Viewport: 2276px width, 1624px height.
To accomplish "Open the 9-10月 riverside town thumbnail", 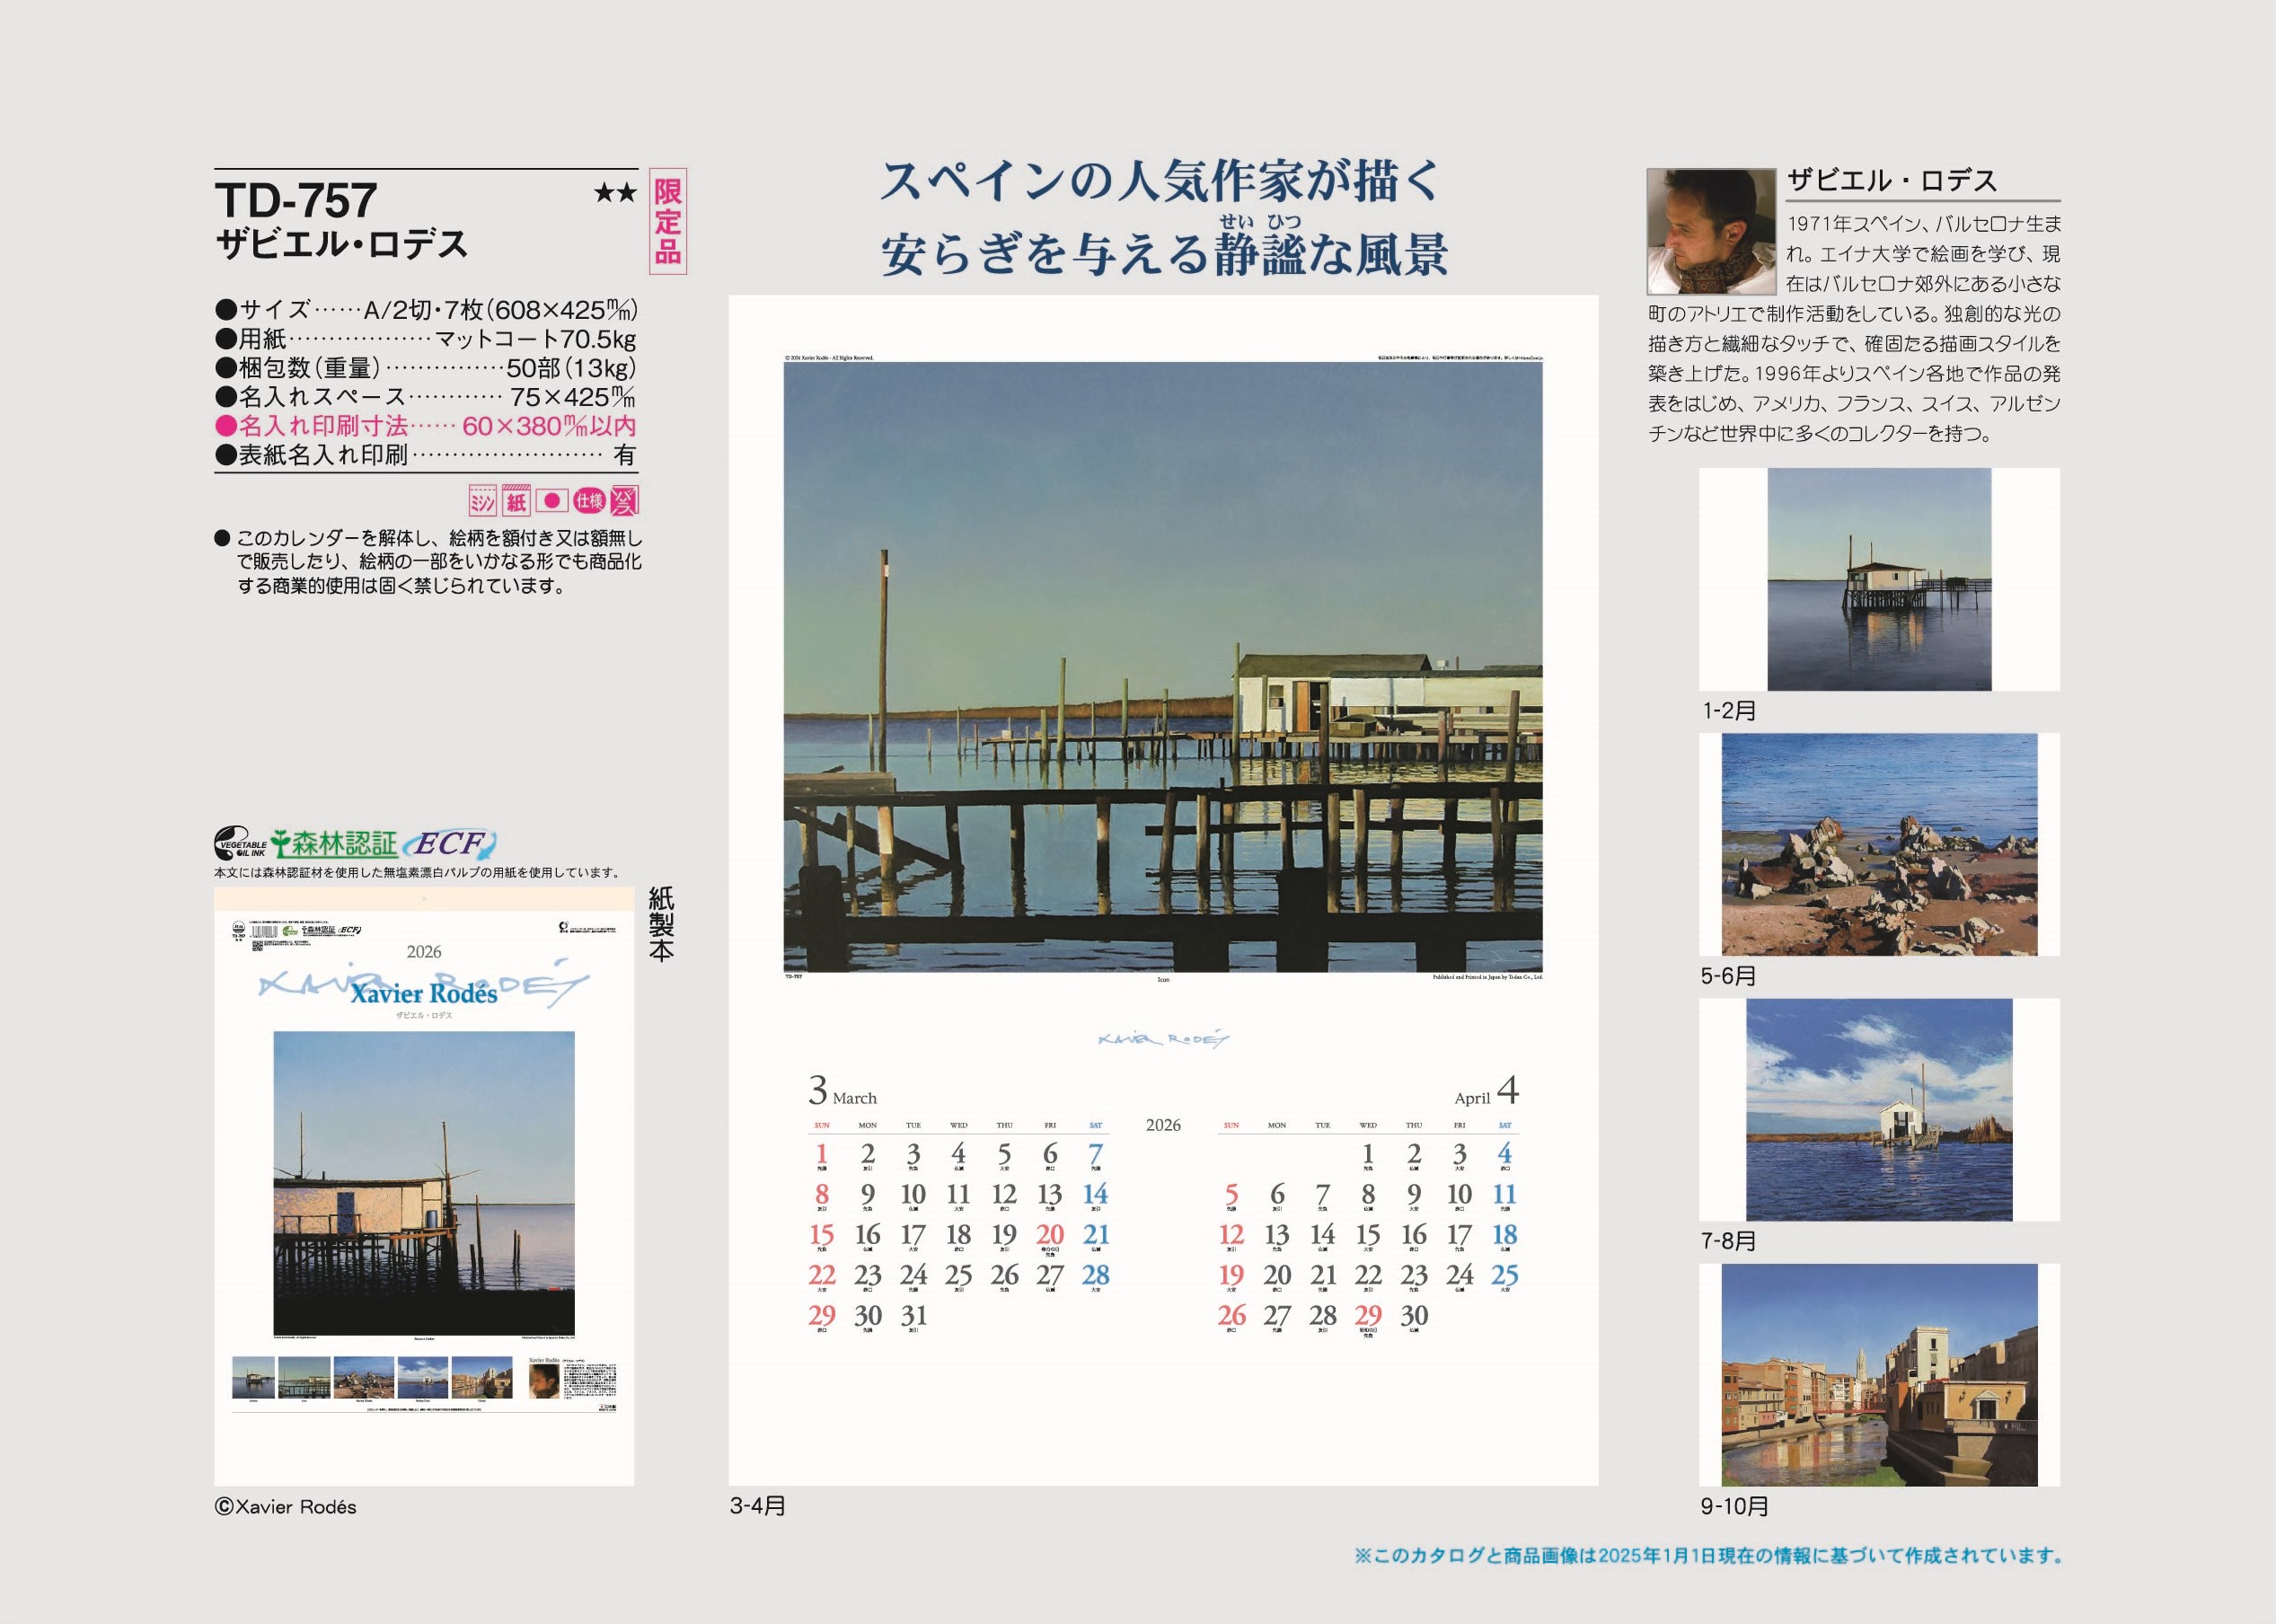I will (1879, 1374).
